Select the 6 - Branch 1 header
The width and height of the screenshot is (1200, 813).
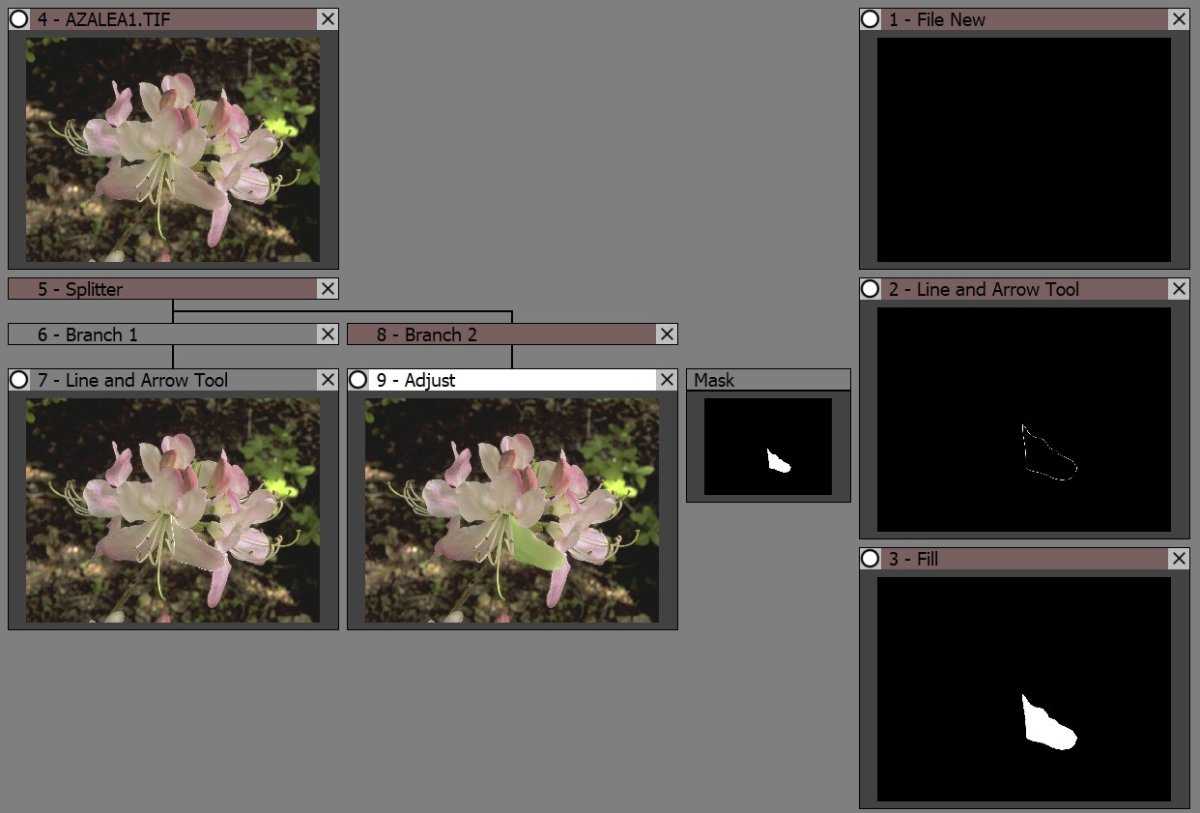160,335
